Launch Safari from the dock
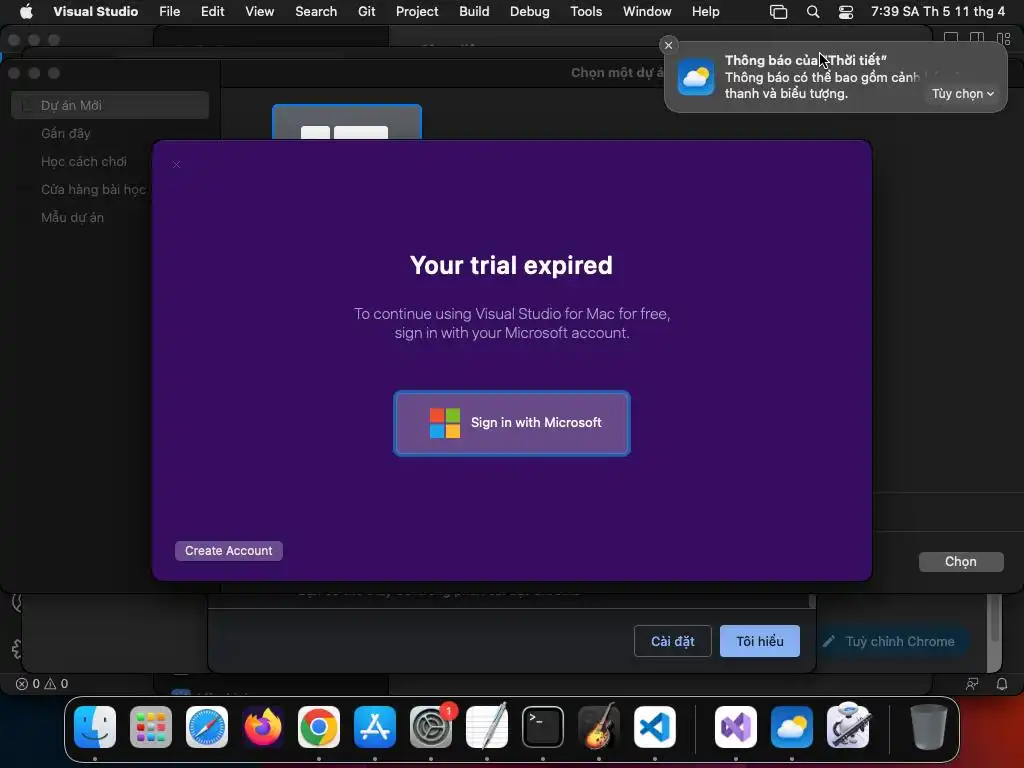Viewport: 1024px width, 768px height. point(207,727)
